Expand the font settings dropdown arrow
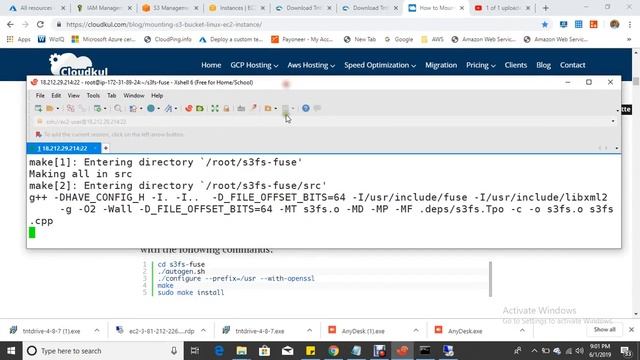This screenshot has height=360, width=640. point(176,109)
